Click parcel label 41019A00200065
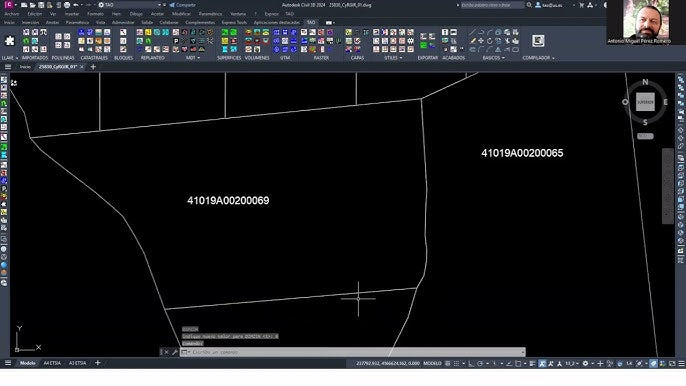This screenshot has width=686, height=386. tap(522, 153)
